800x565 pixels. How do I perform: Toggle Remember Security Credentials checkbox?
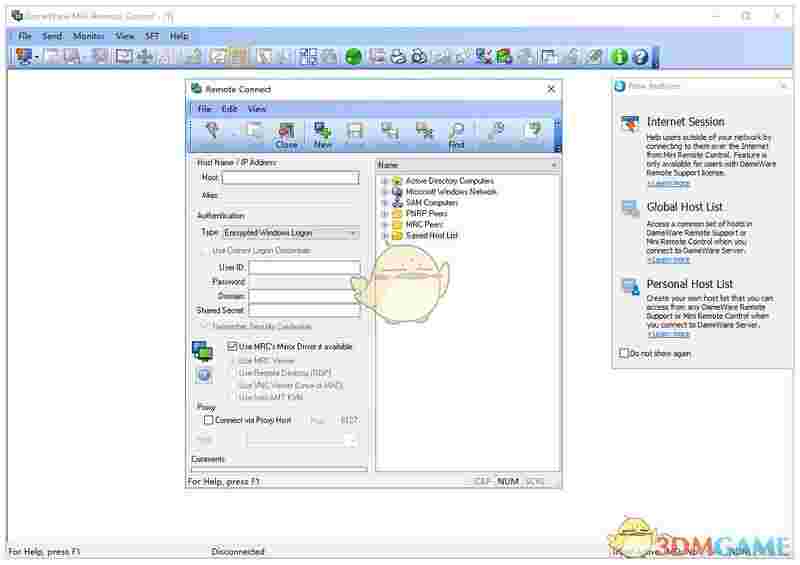205,326
